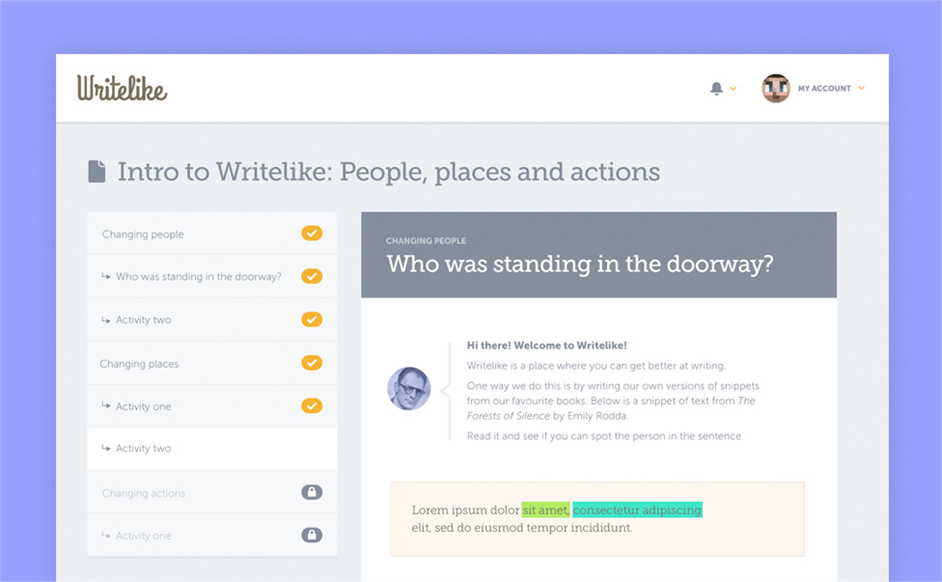Toggle checkmark for Who was standing in the doorway

coord(312,276)
